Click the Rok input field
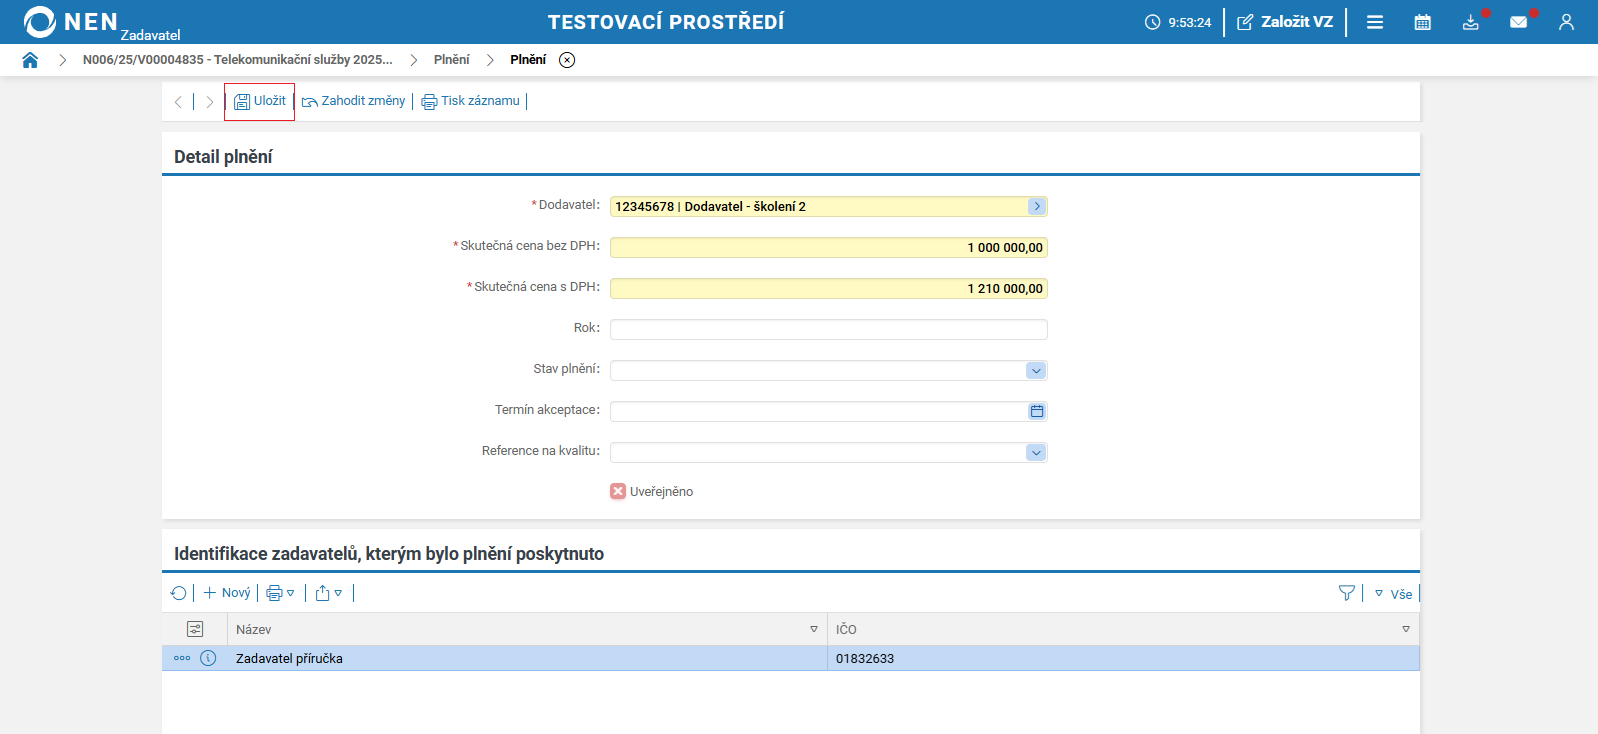This screenshot has width=1598, height=734. 829,330
